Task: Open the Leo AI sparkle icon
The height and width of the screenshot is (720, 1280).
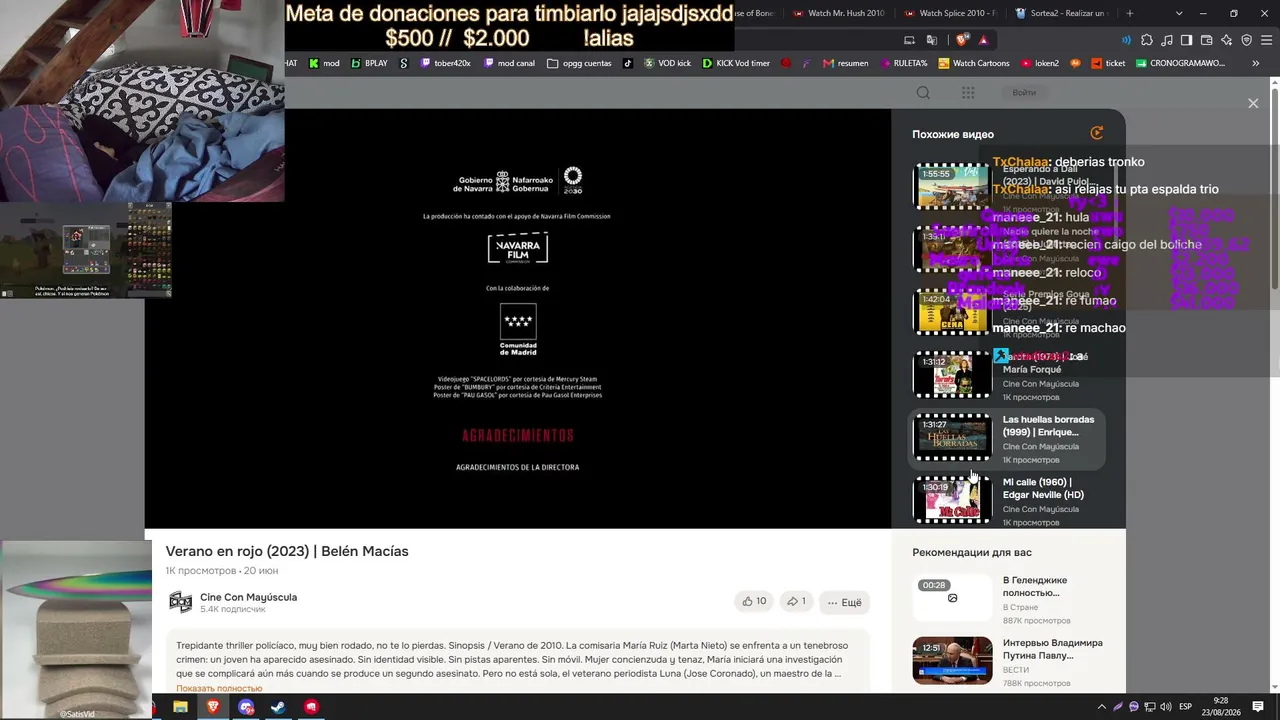Action: [1226, 40]
